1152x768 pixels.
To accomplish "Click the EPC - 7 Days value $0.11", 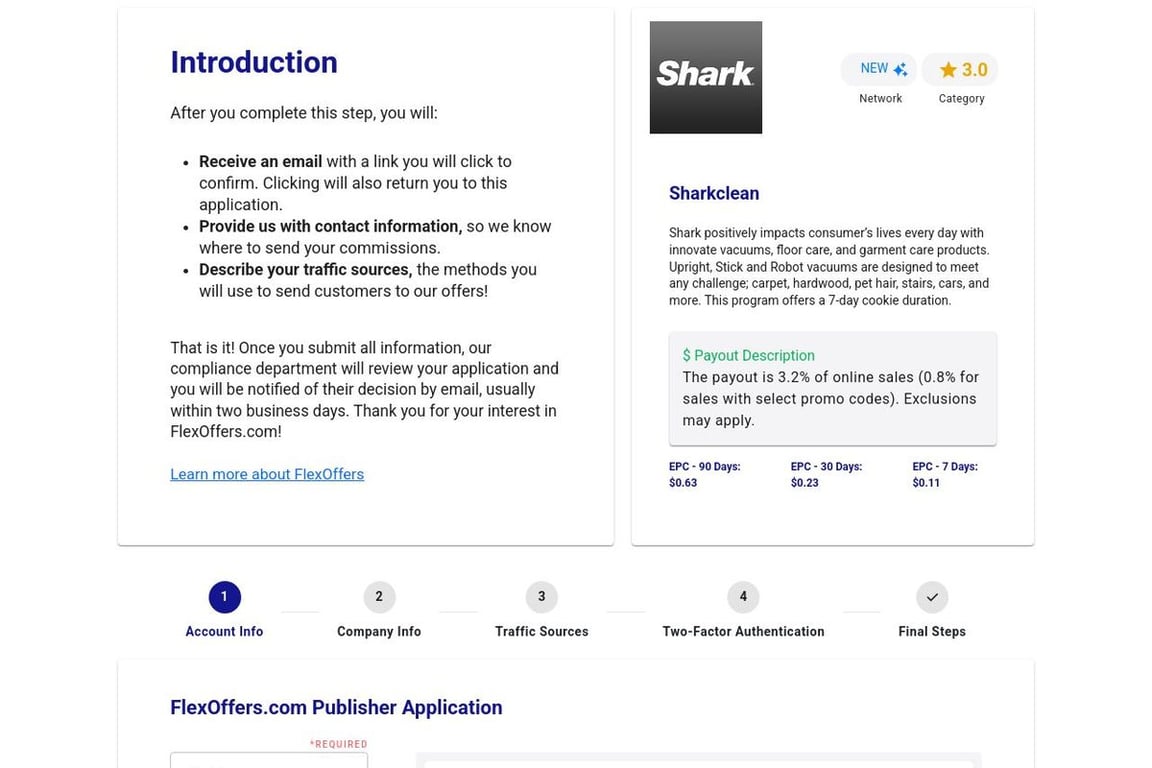I will click(926, 483).
